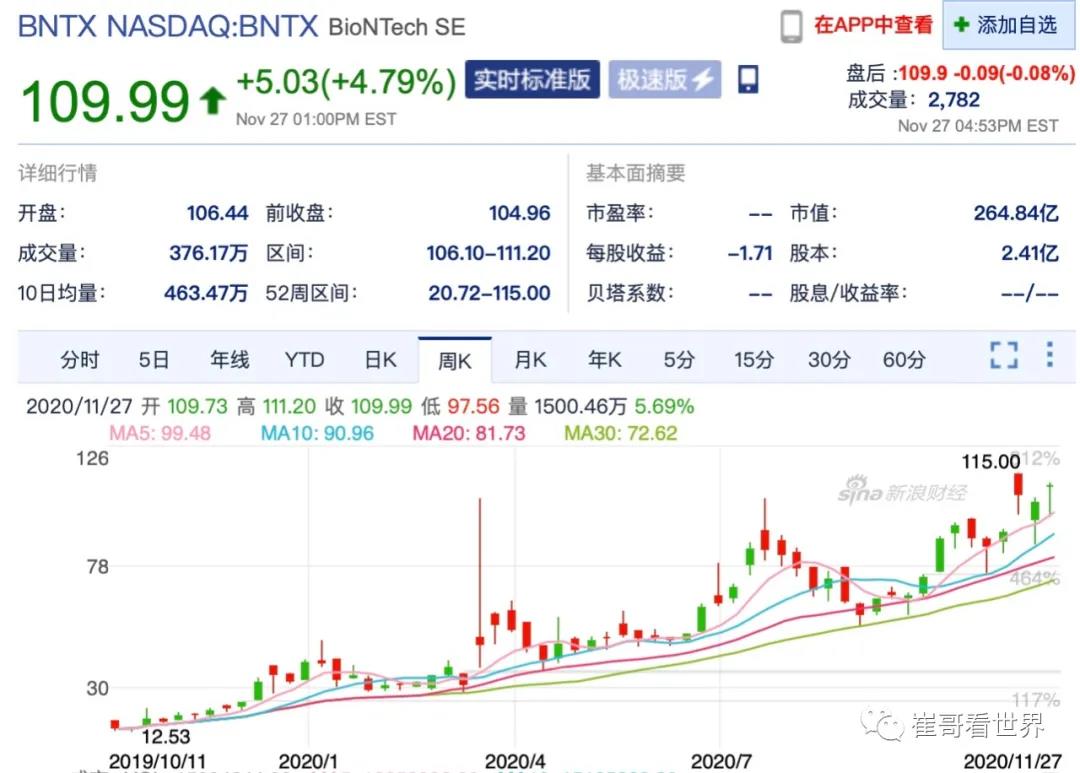Viewport: 1080px width, 773px height.
Task: Click the 在APP中查看 link
Action: 873,26
